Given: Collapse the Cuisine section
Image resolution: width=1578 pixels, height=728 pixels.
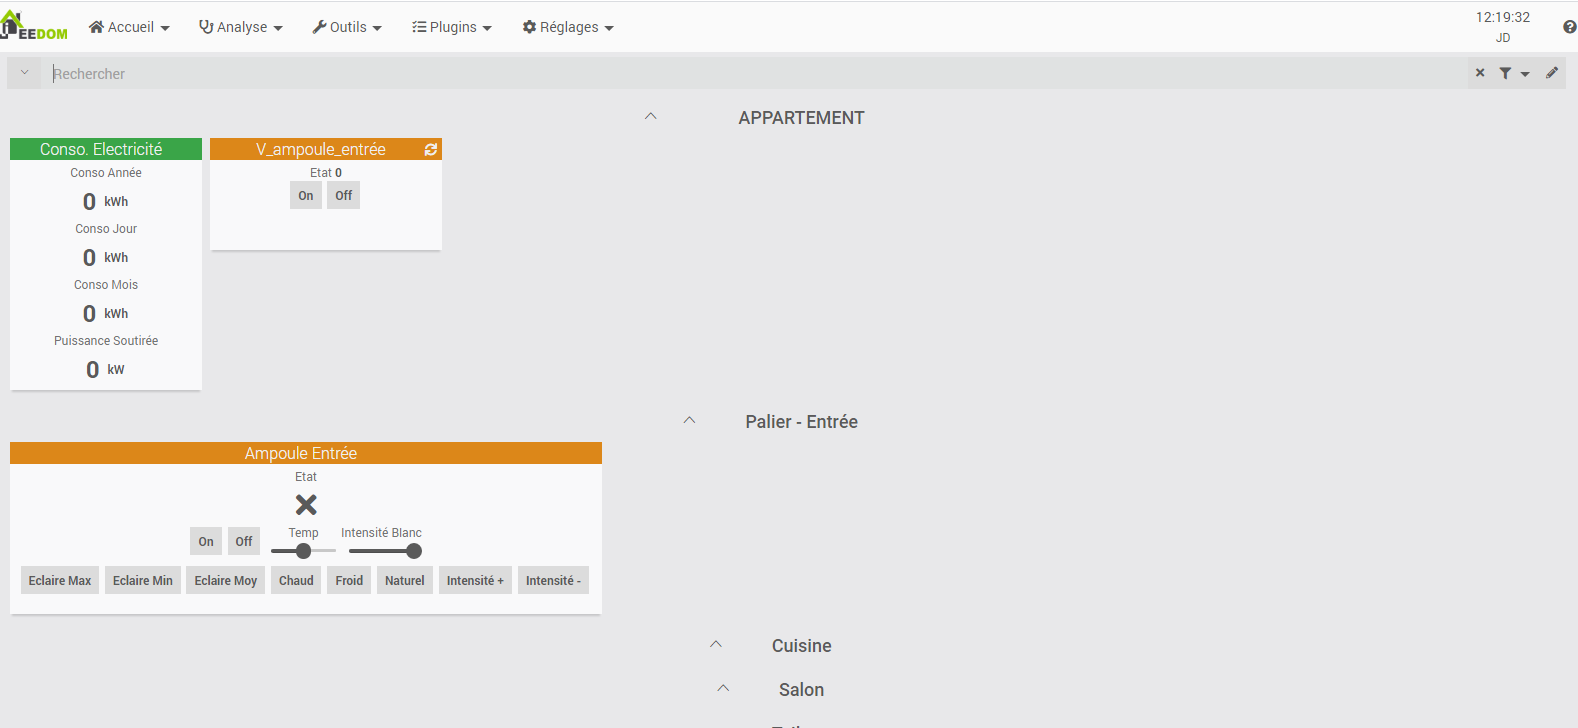Looking at the screenshot, I should (x=716, y=645).
